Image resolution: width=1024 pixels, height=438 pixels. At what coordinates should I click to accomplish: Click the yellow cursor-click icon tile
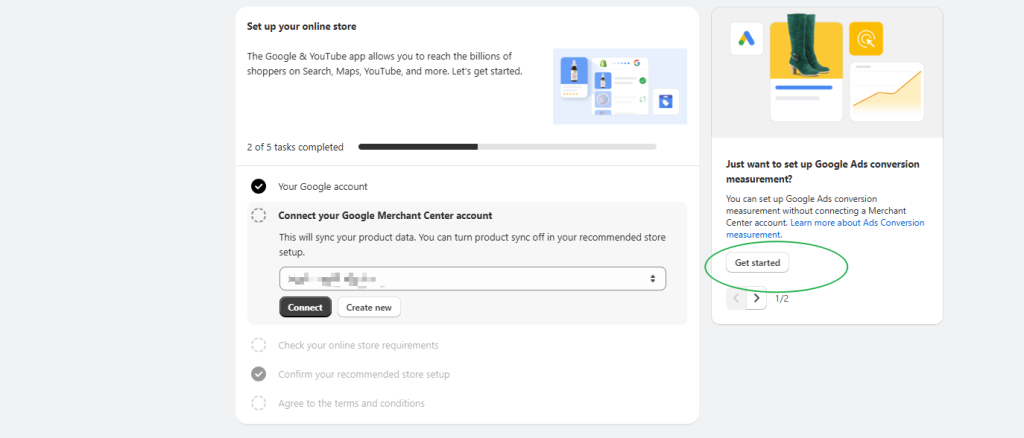coord(866,39)
